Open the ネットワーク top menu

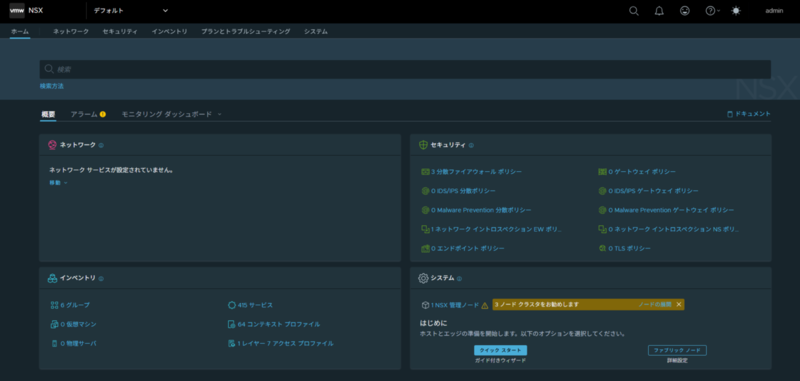click(x=71, y=32)
